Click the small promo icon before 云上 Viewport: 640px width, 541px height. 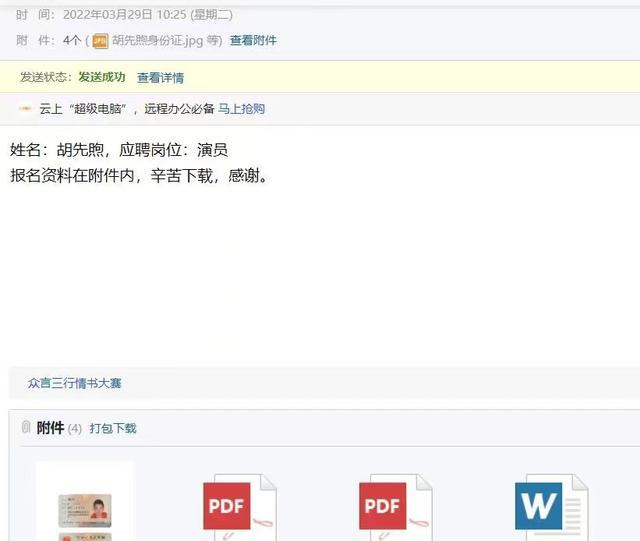tap(25, 109)
